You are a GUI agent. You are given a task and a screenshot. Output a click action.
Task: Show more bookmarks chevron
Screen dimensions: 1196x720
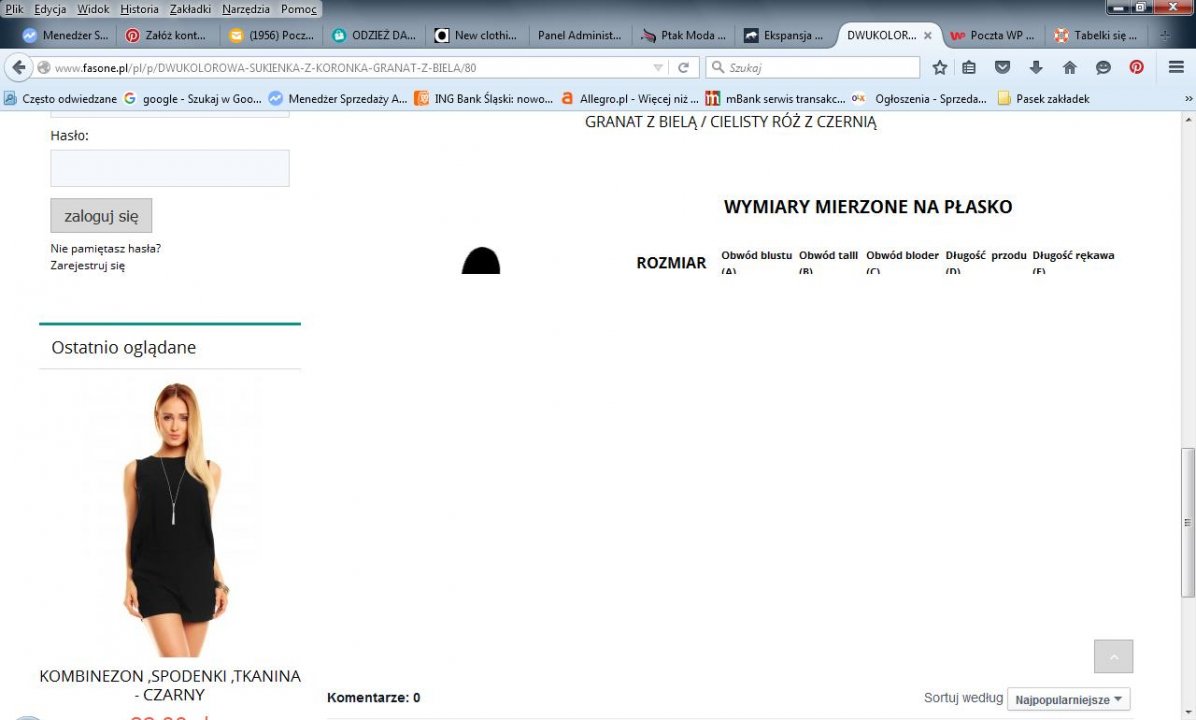[1188, 98]
